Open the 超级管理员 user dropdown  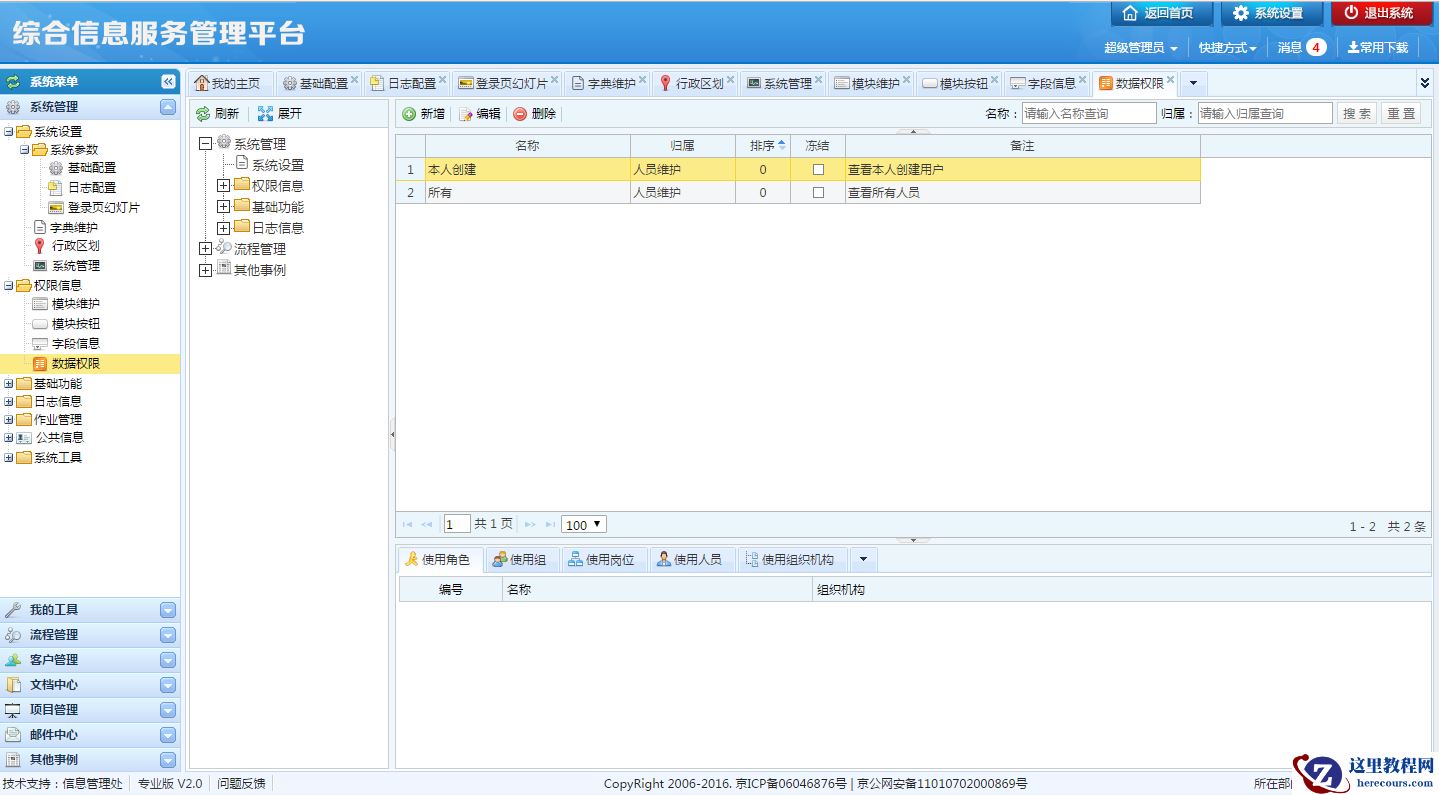[x=1140, y=47]
